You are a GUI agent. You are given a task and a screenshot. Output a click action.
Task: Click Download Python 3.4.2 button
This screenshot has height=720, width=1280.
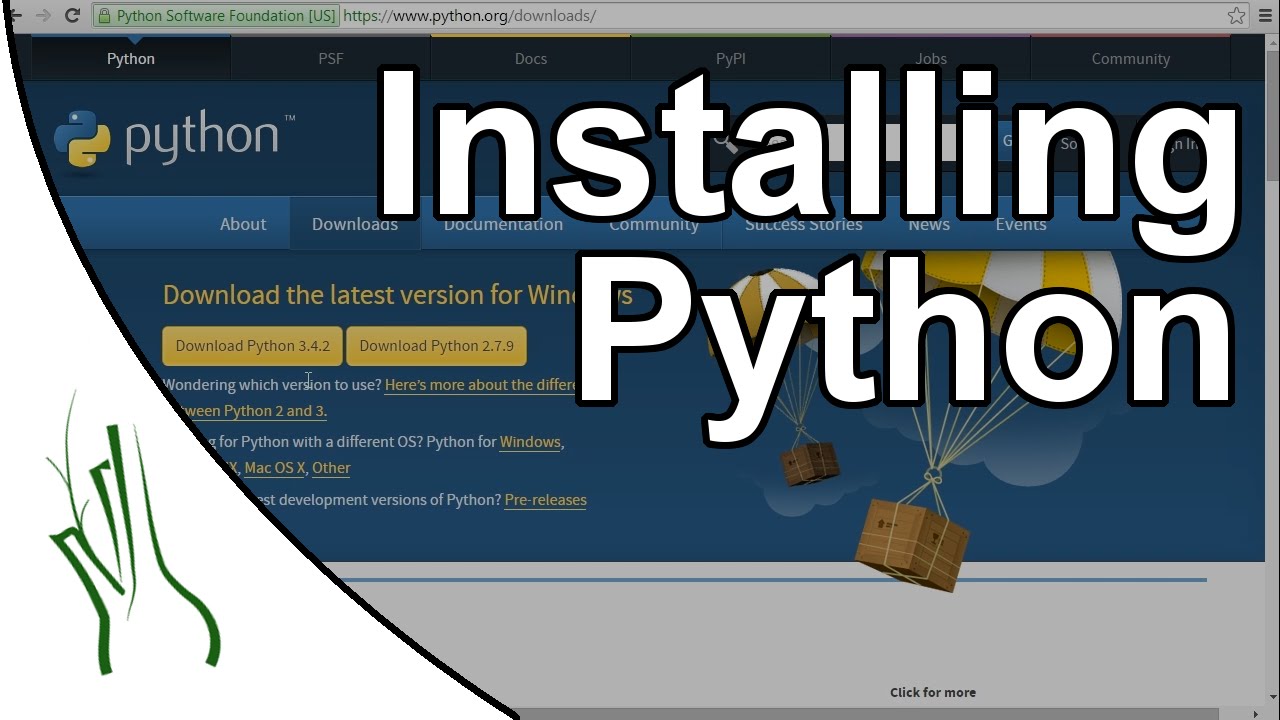tap(253, 346)
